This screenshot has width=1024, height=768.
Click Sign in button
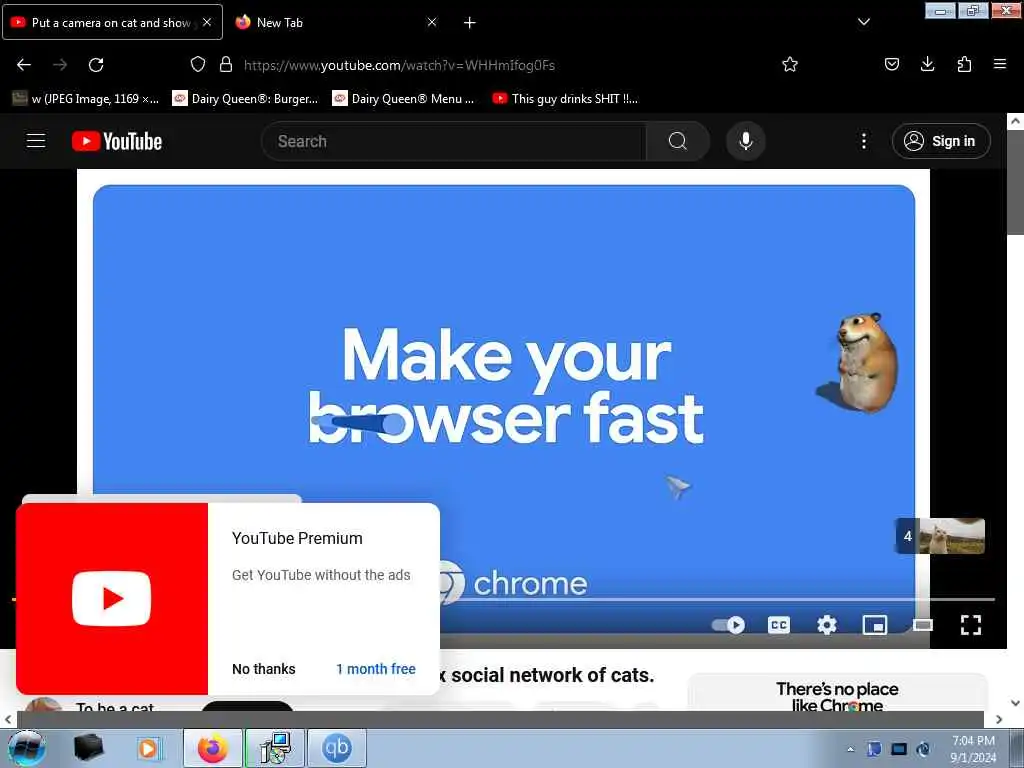[941, 141]
